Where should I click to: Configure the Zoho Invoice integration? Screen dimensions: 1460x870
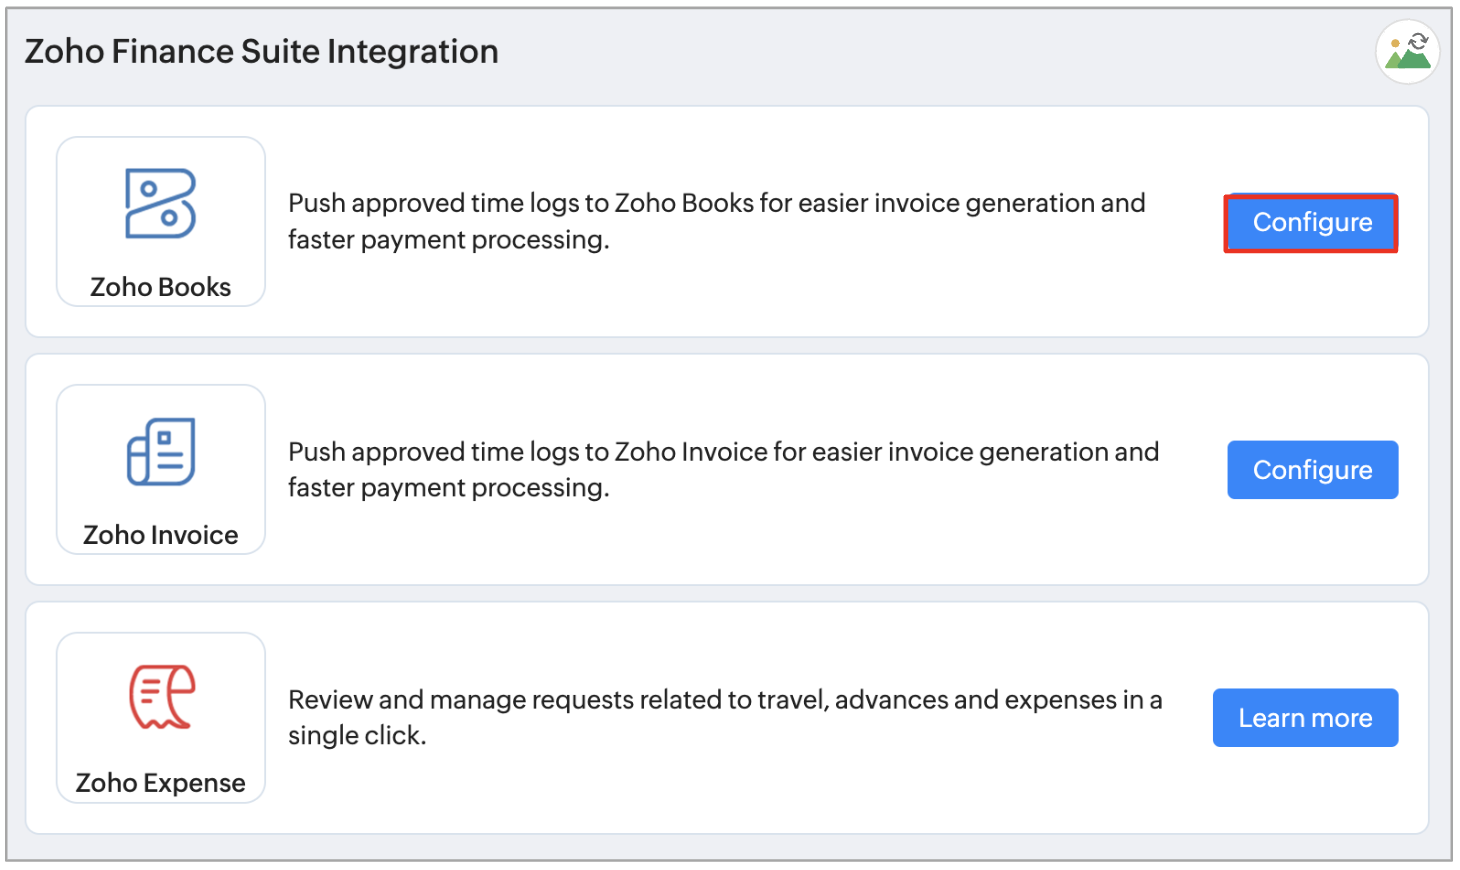click(1312, 470)
